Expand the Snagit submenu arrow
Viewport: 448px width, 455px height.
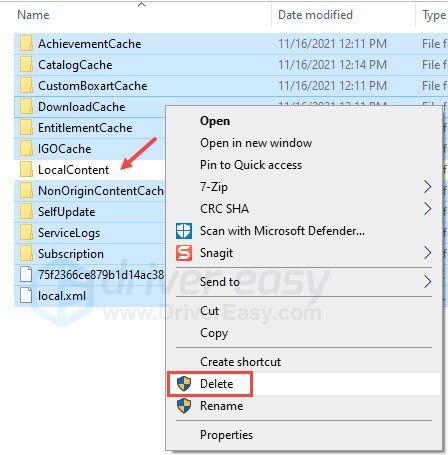tap(428, 253)
